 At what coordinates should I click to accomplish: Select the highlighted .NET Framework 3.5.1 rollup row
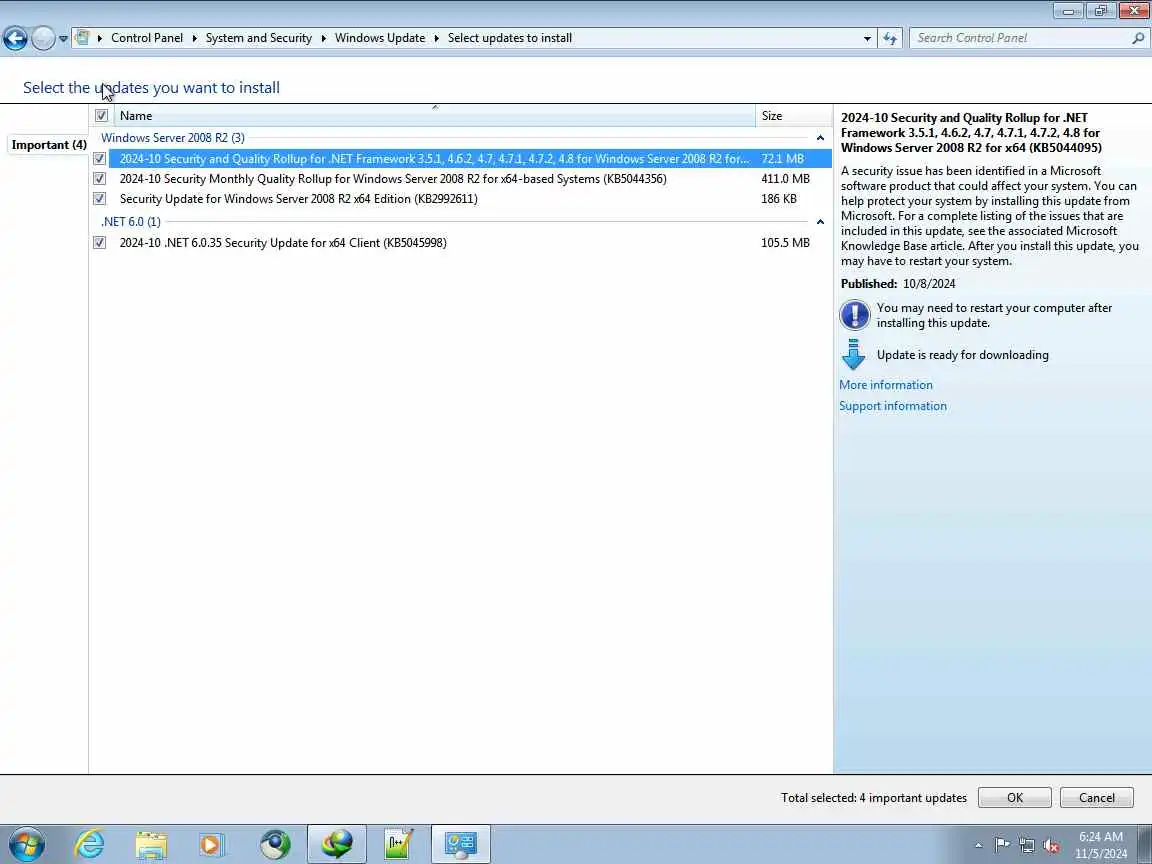[x=470, y=159]
